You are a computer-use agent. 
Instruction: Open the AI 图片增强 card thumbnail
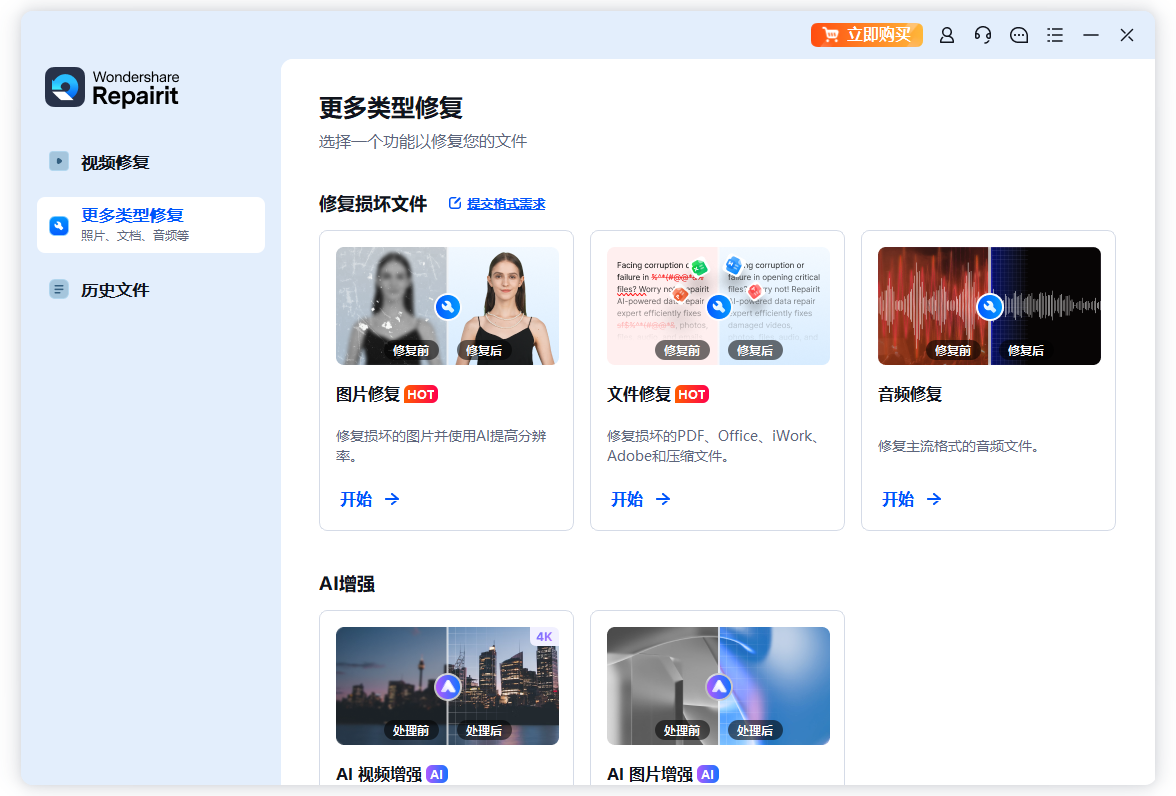point(718,686)
